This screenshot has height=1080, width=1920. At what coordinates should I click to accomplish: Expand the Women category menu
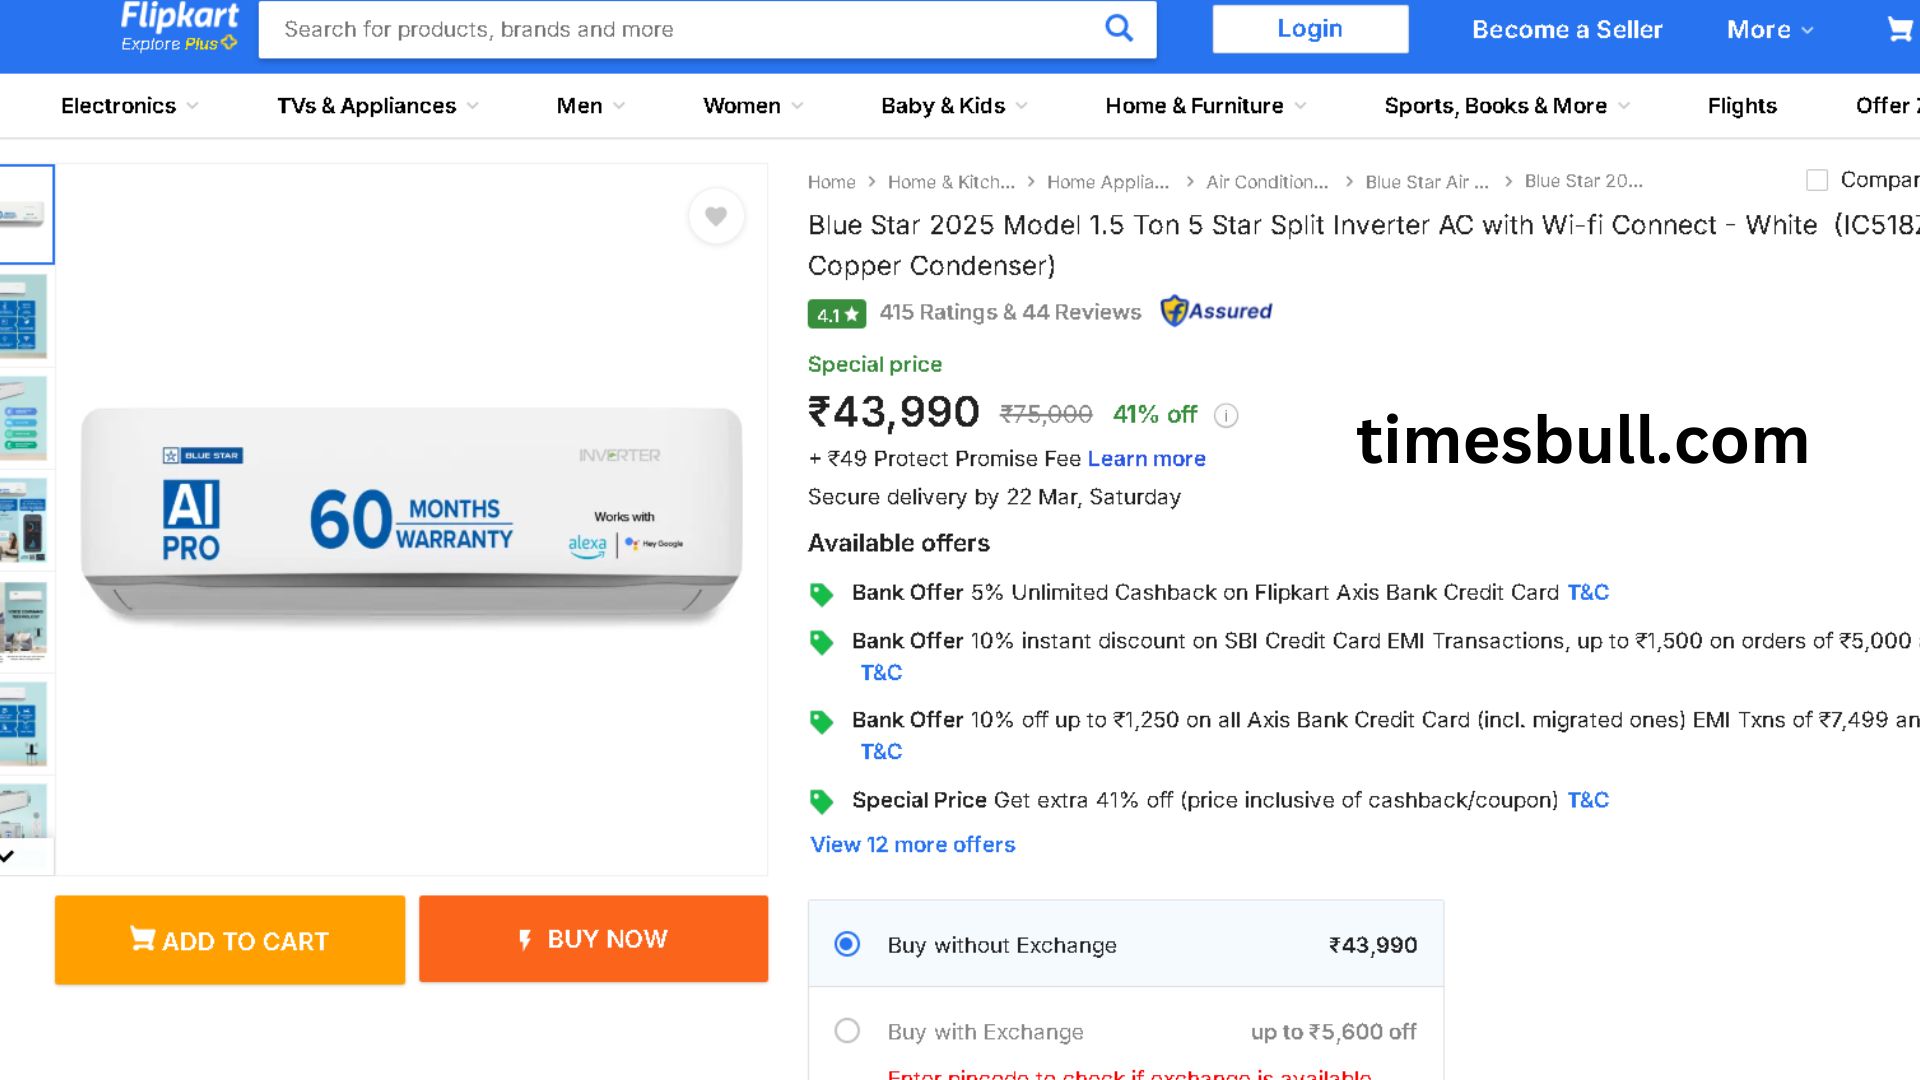752,106
